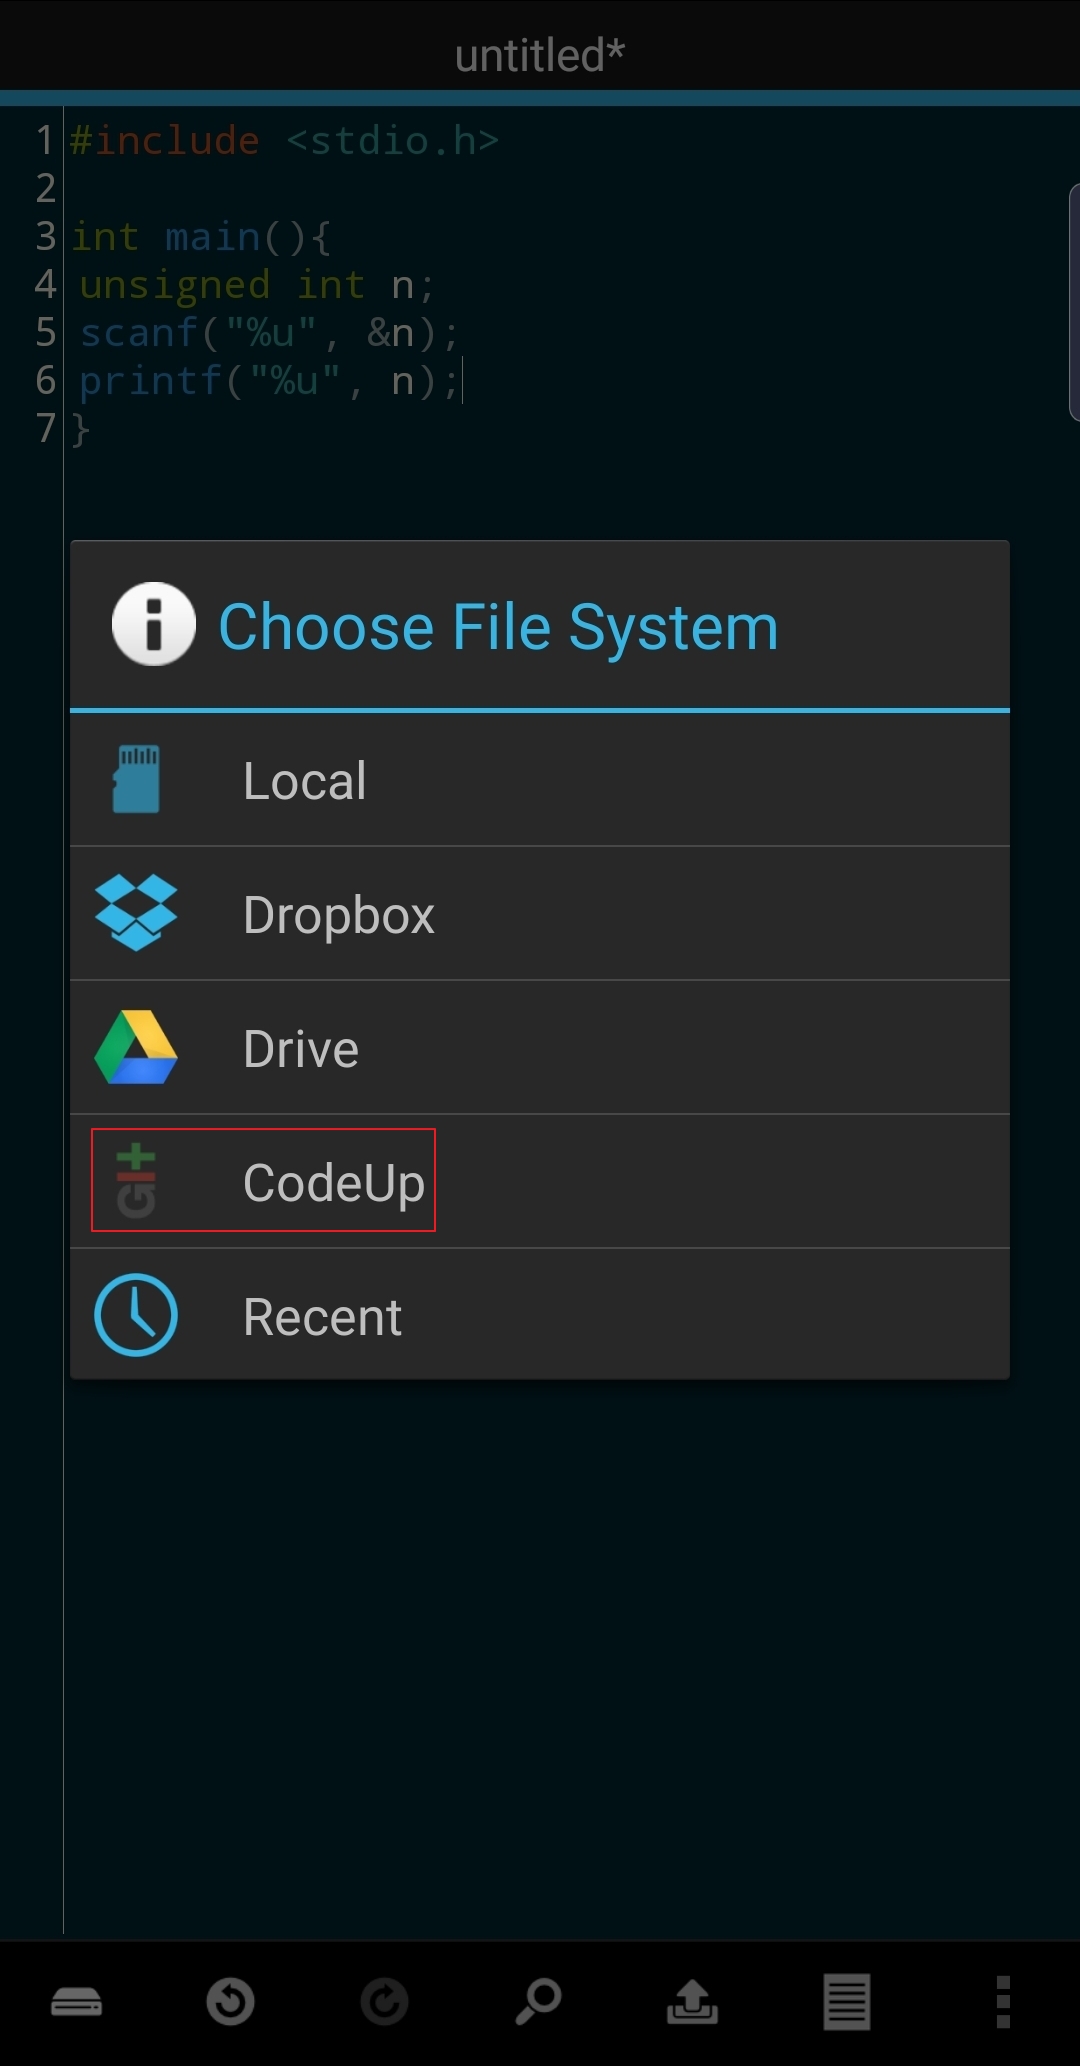Open the Drive file system entry
The height and width of the screenshot is (2066, 1080).
(x=540, y=1048)
